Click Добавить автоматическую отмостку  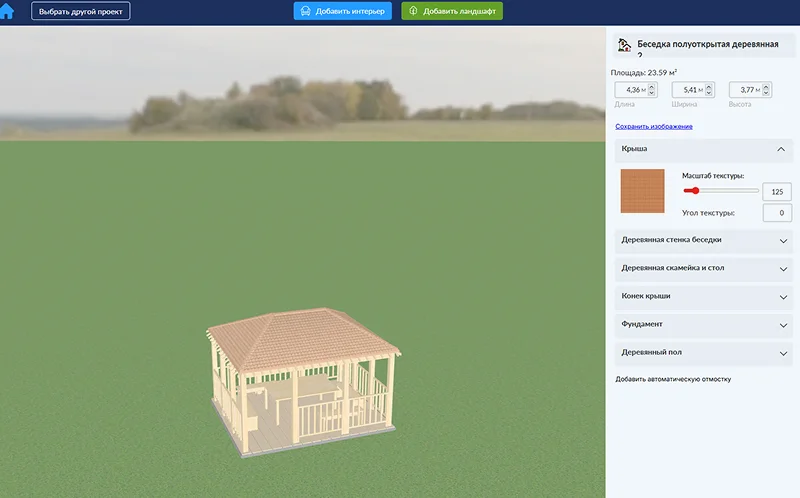coord(674,380)
